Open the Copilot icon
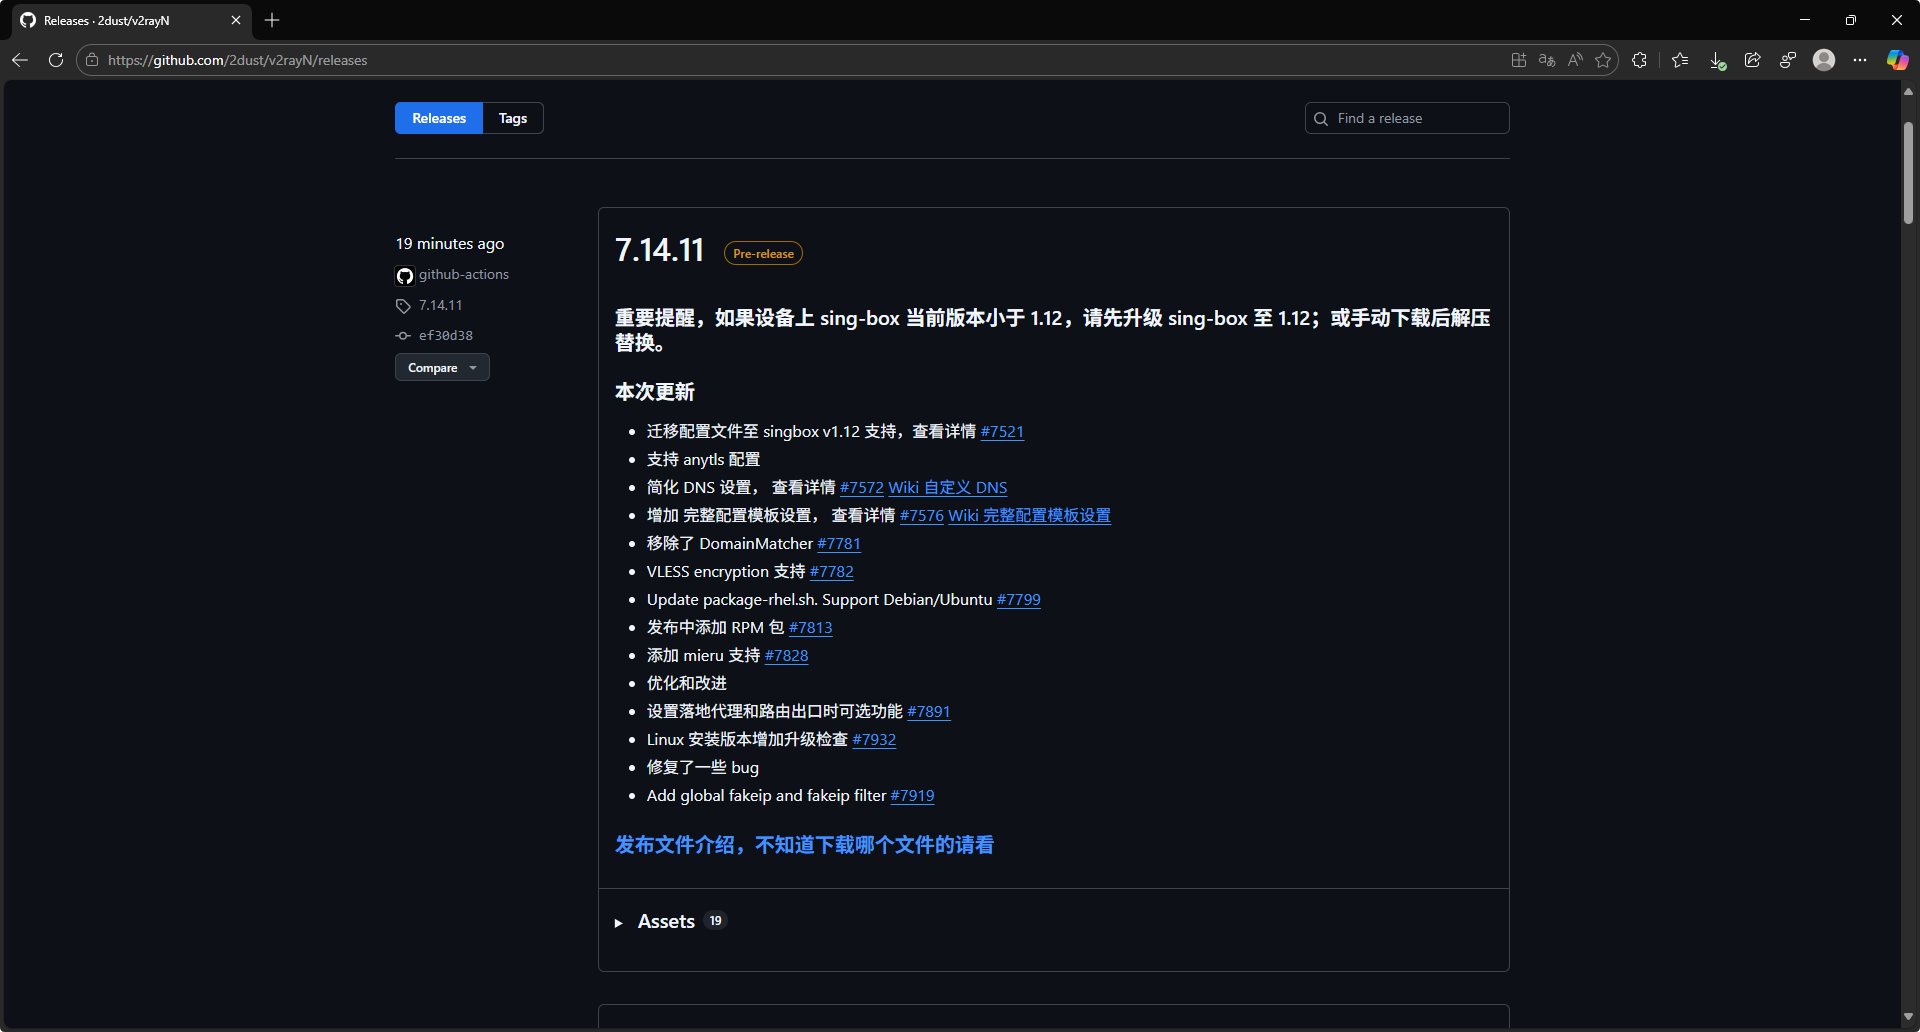 point(1897,60)
